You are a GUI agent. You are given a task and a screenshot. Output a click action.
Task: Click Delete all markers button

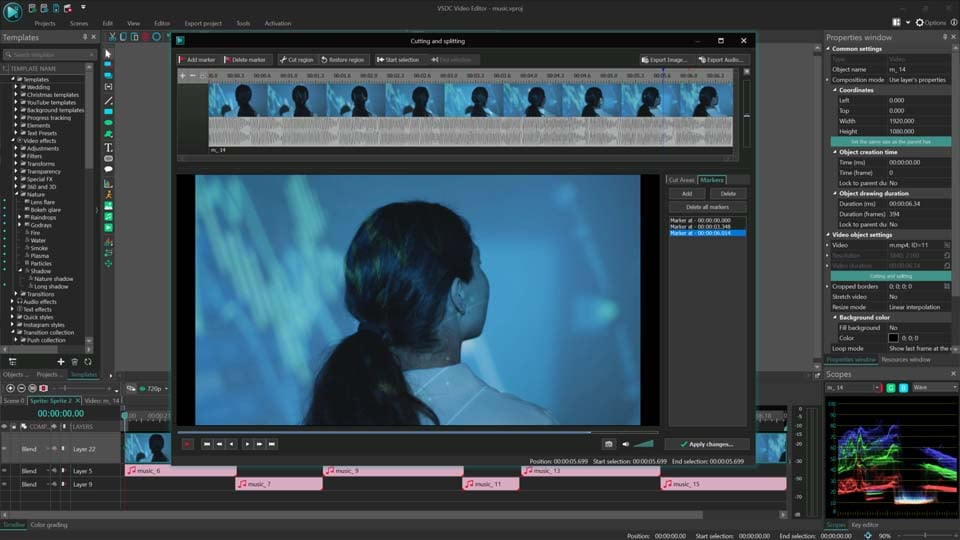pyautogui.click(x=707, y=207)
